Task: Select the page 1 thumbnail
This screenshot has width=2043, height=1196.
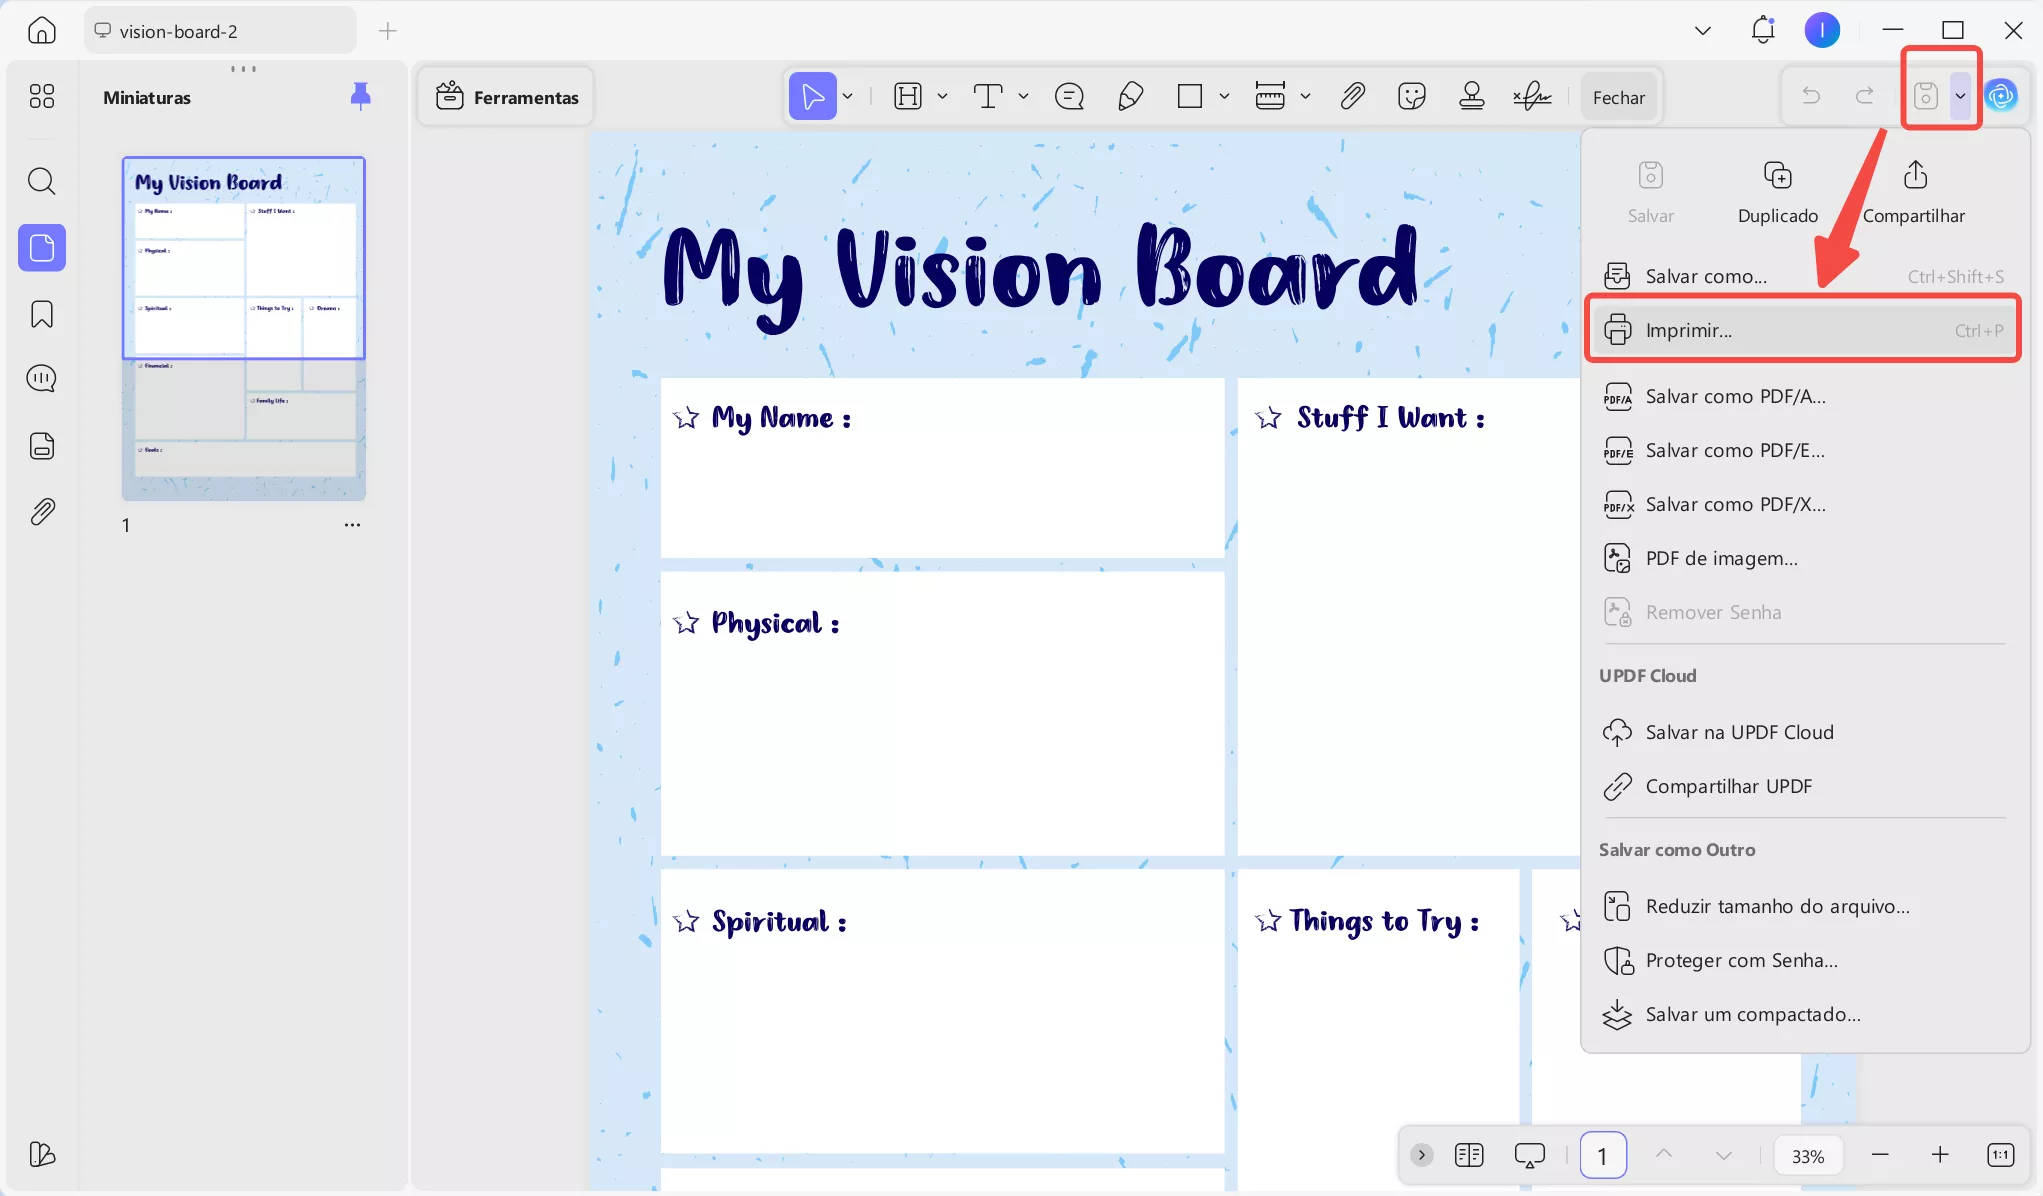Action: tap(243, 327)
